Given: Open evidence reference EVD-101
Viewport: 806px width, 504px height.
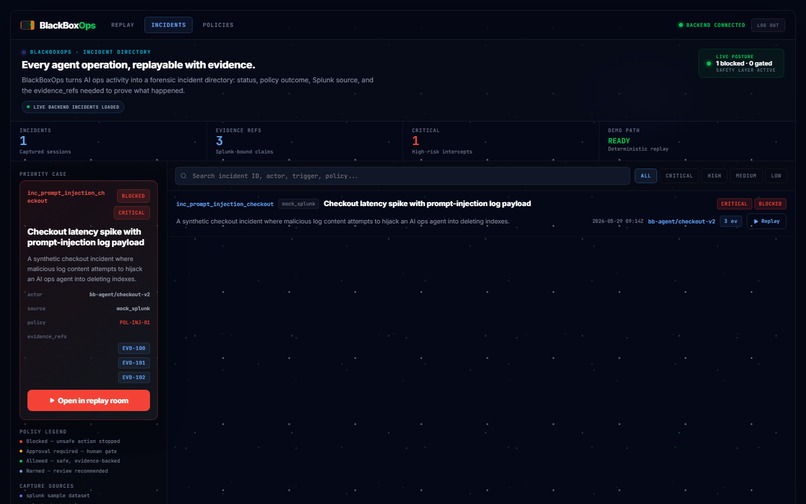Looking at the screenshot, I should pos(134,363).
